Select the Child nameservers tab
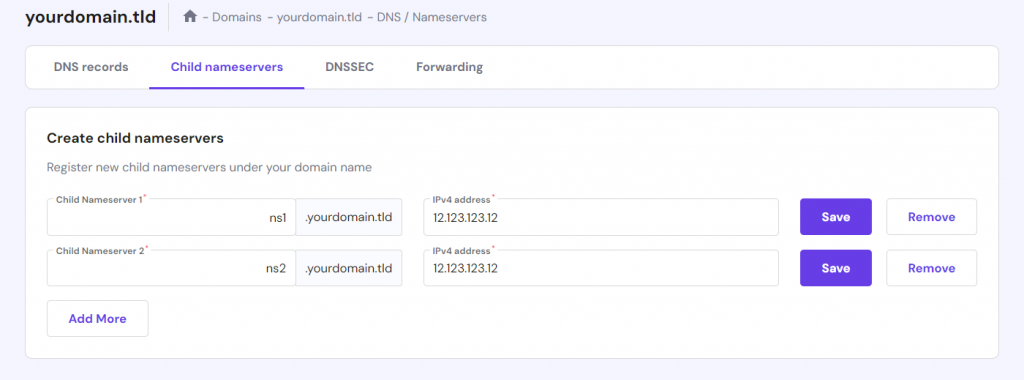The width and height of the screenshot is (1024, 380). coord(227,67)
